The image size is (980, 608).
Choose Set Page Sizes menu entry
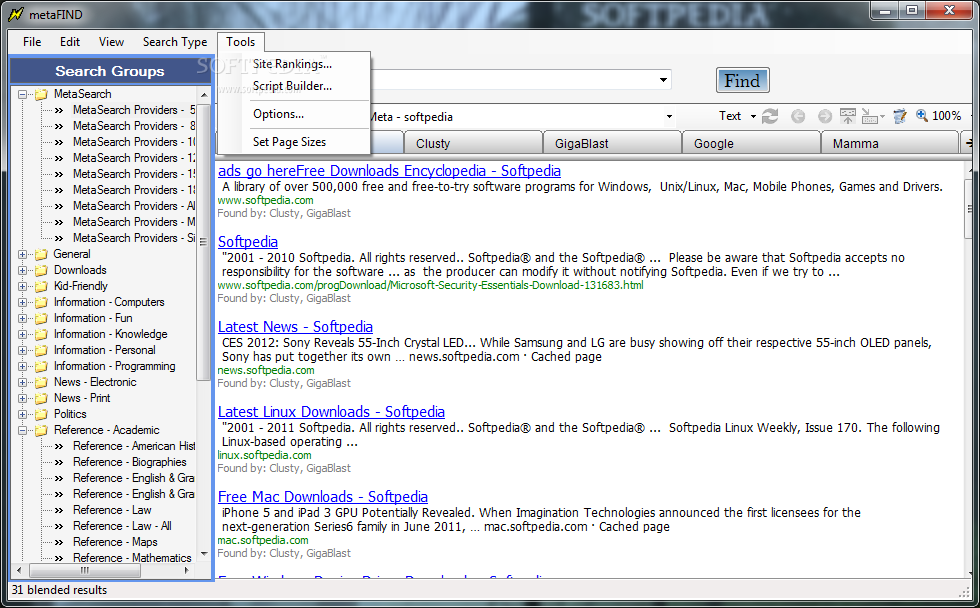[289, 142]
